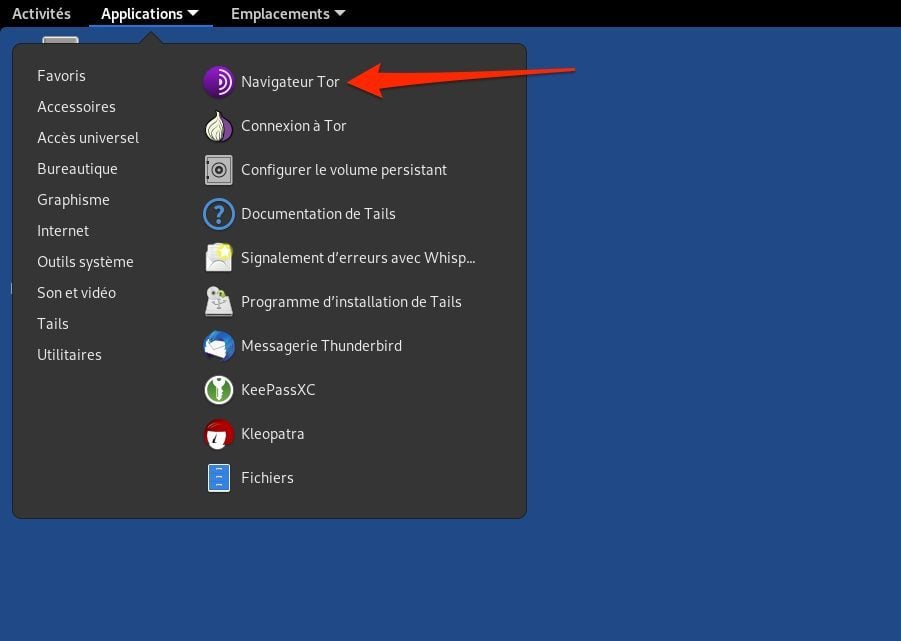Select the Navigateur Tor label

coord(290,82)
